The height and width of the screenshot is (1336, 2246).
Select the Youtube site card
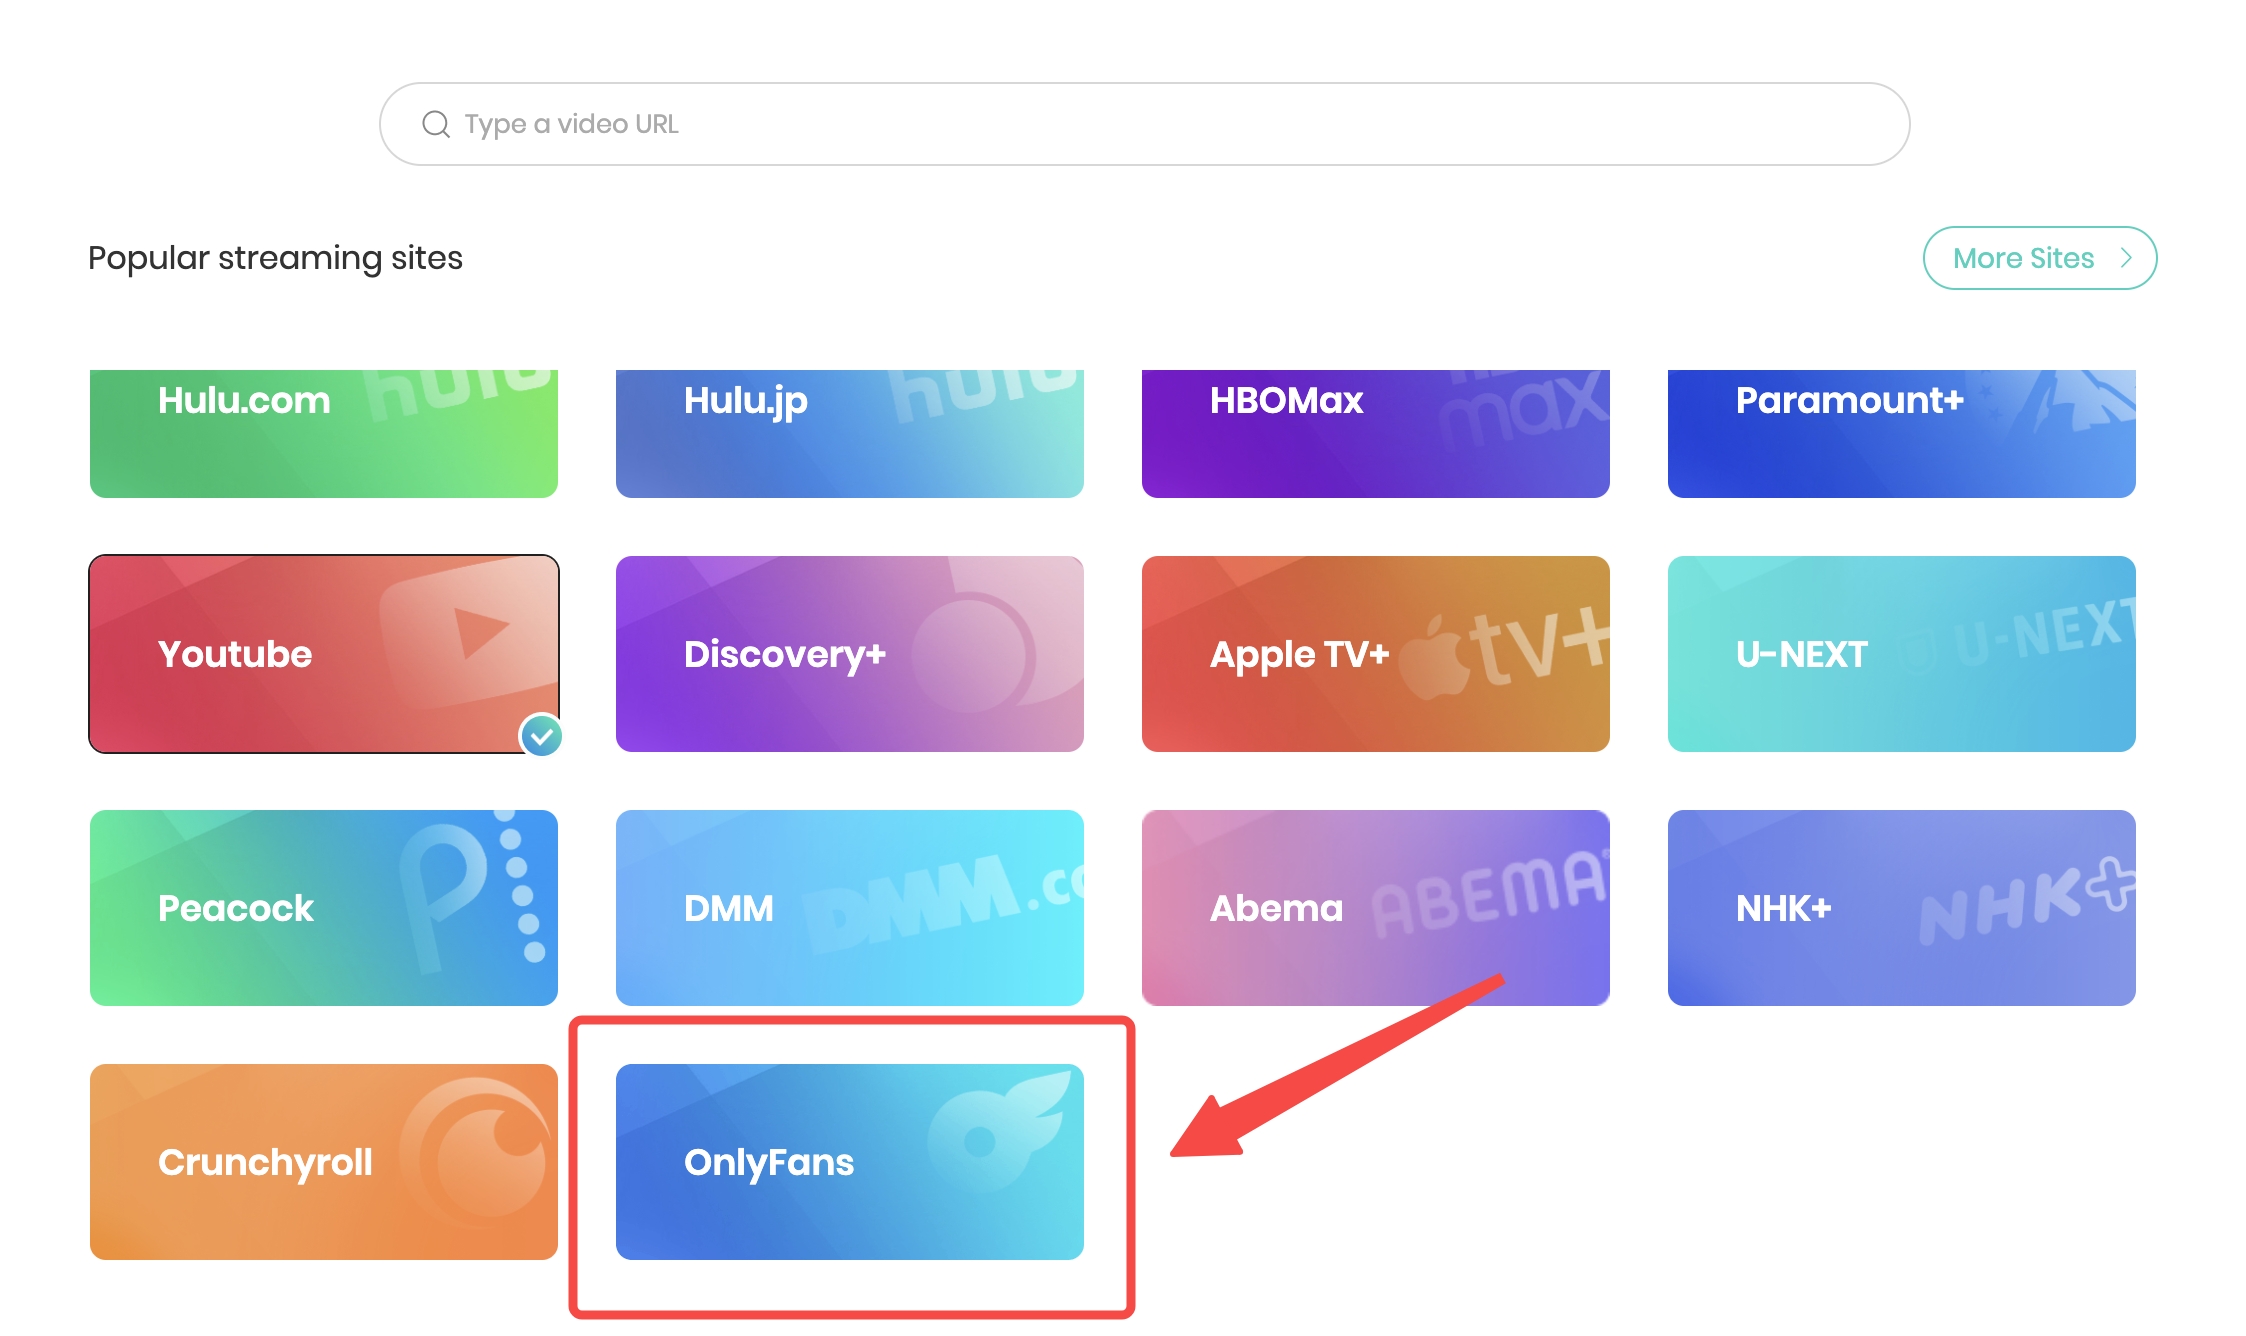[324, 654]
